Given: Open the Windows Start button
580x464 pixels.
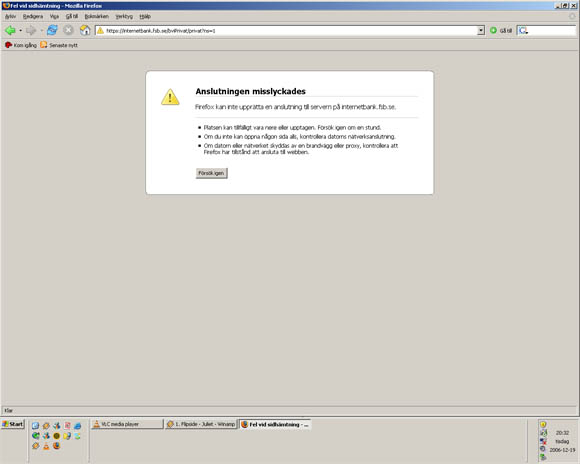Looking at the screenshot, I should (x=13, y=424).
